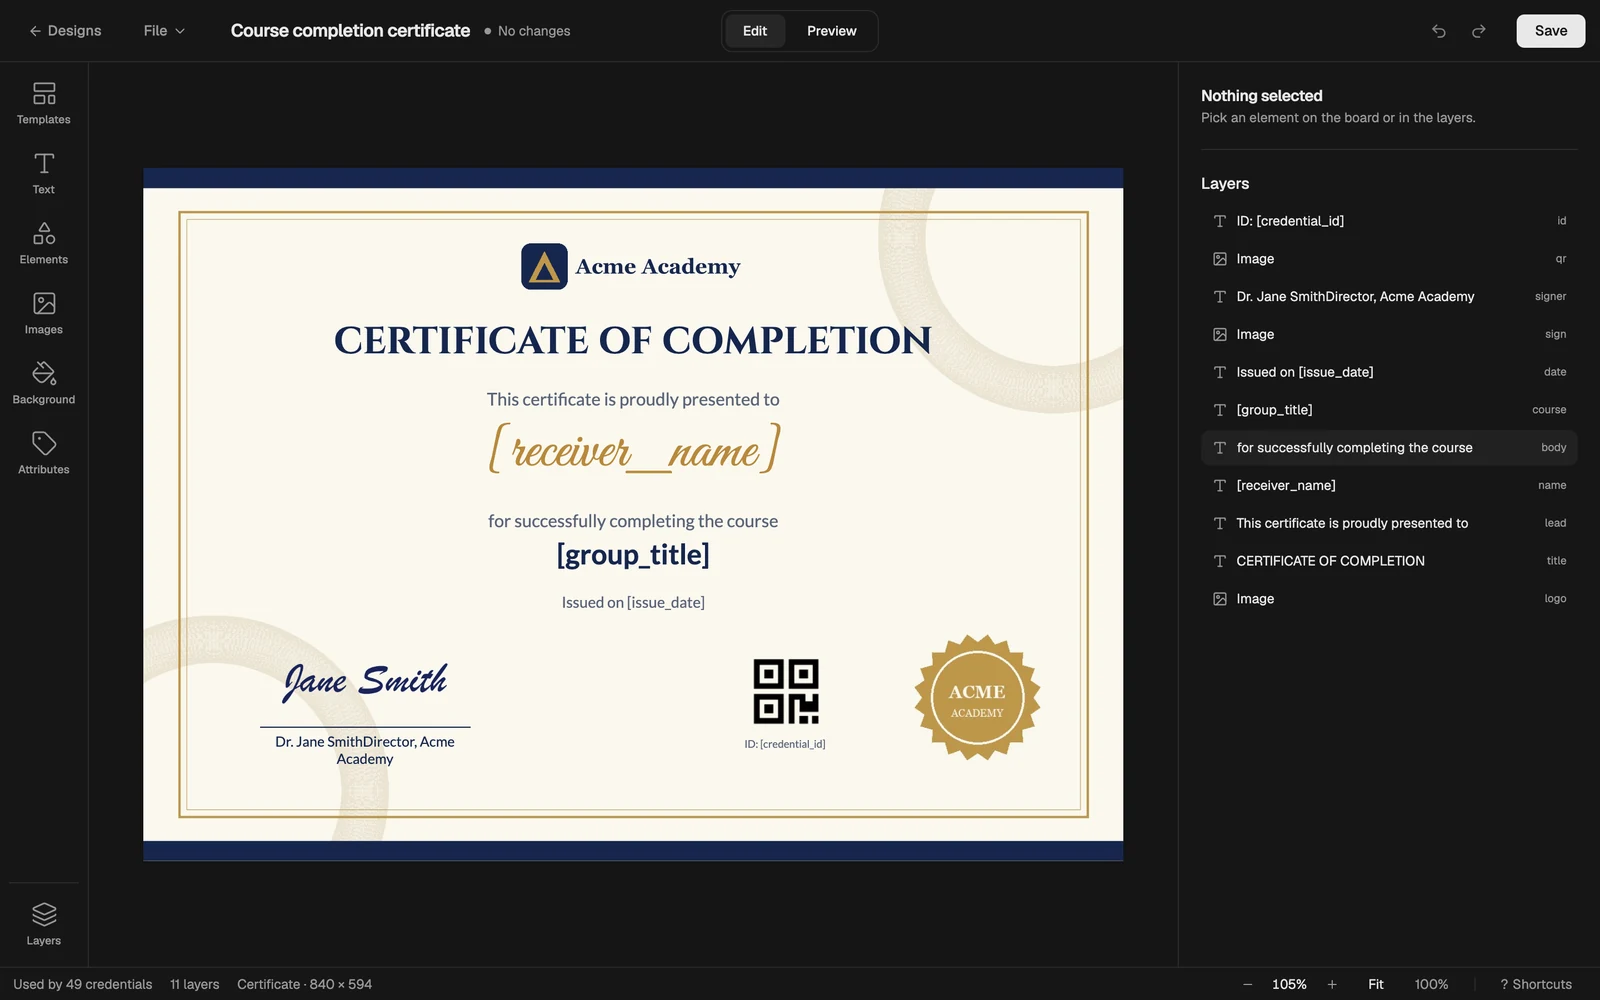The width and height of the screenshot is (1600, 1000).
Task: Select the Jane Smith signature image
Action: tap(365, 681)
